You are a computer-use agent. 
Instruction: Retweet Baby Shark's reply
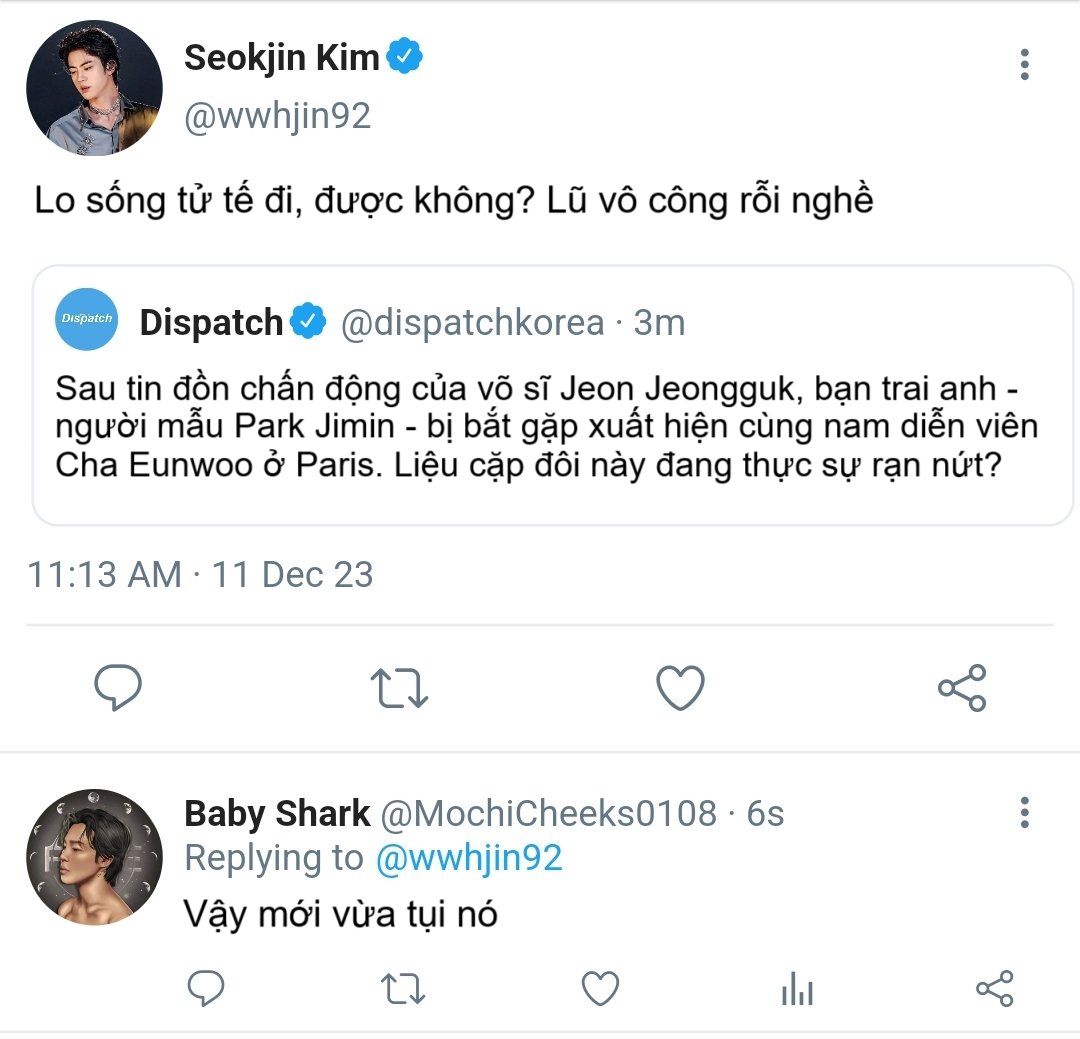[x=403, y=989]
